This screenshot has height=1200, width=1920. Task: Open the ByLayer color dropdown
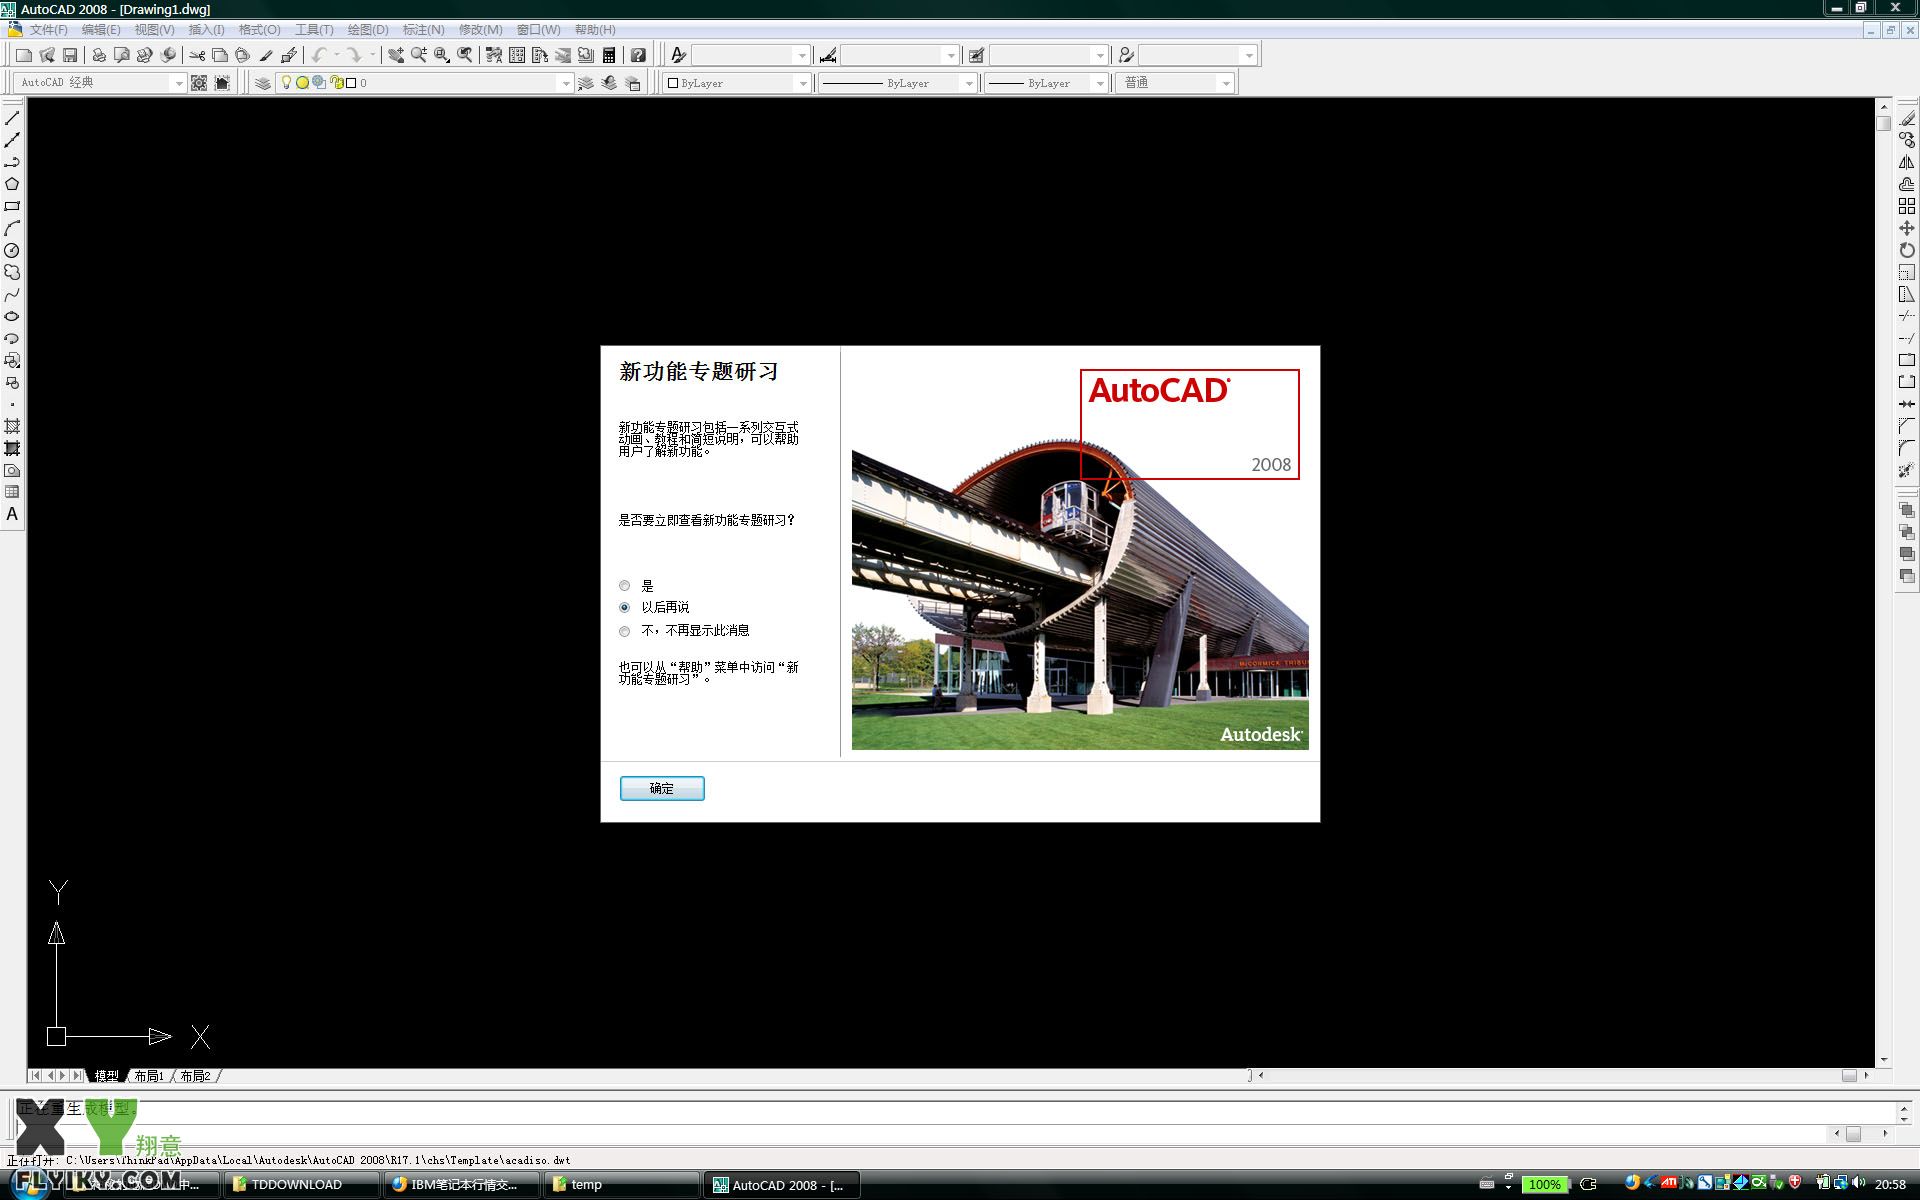(x=802, y=83)
